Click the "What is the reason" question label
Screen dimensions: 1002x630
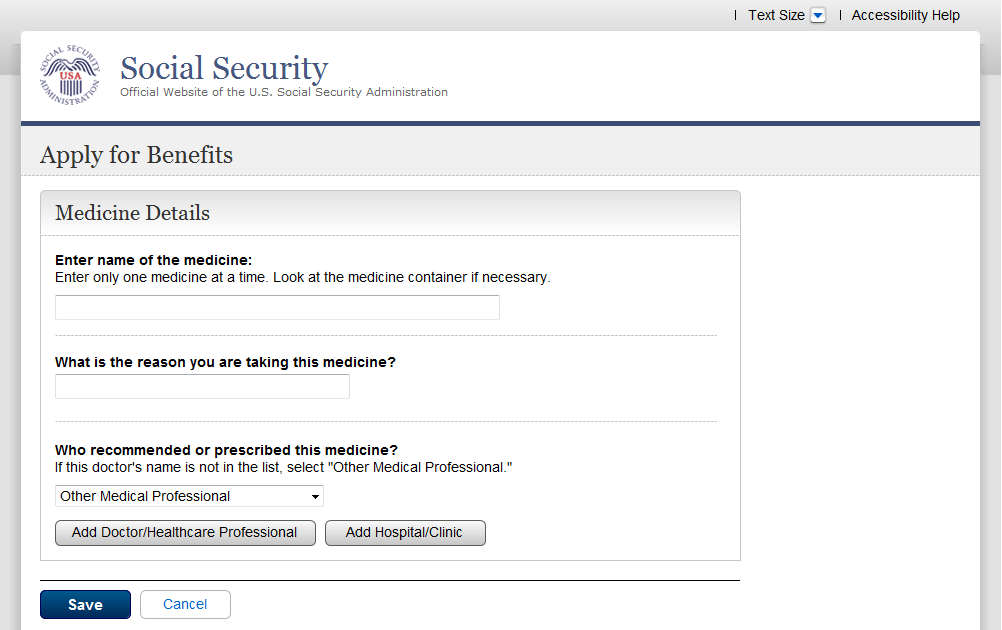click(x=225, y=362)
